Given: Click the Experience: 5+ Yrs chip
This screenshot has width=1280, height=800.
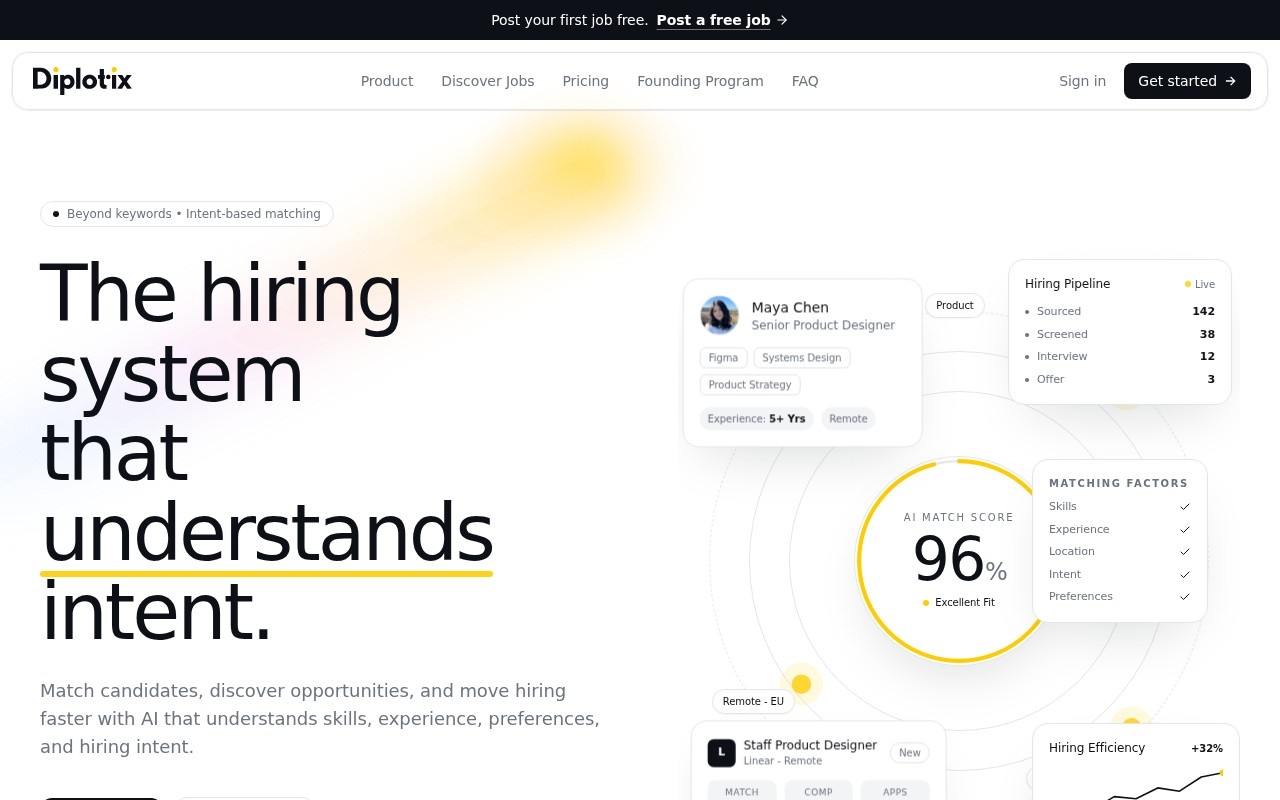Looking at the screenshot, I should [x=756, y=419].
